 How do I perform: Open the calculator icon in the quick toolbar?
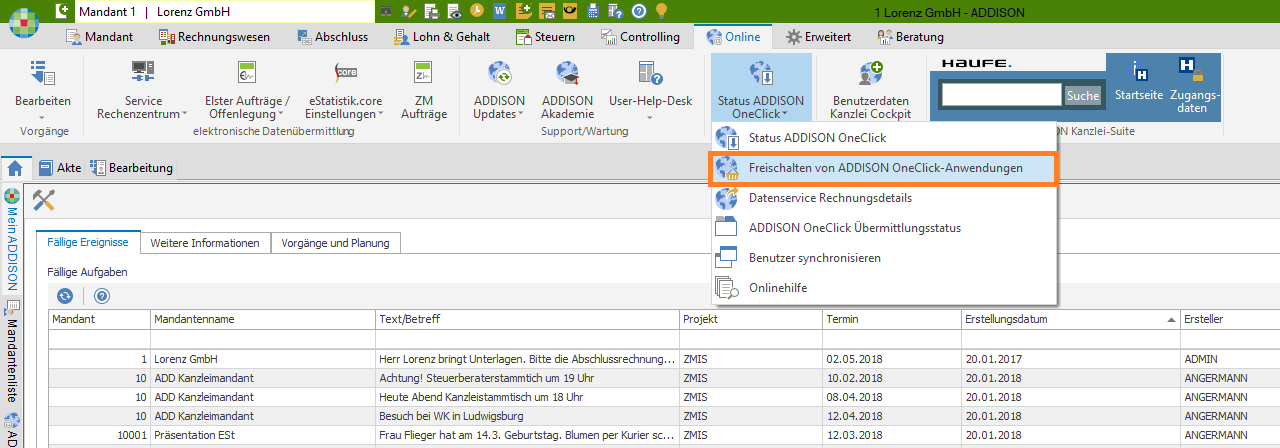pyautogui.click(x=593, y=11)
